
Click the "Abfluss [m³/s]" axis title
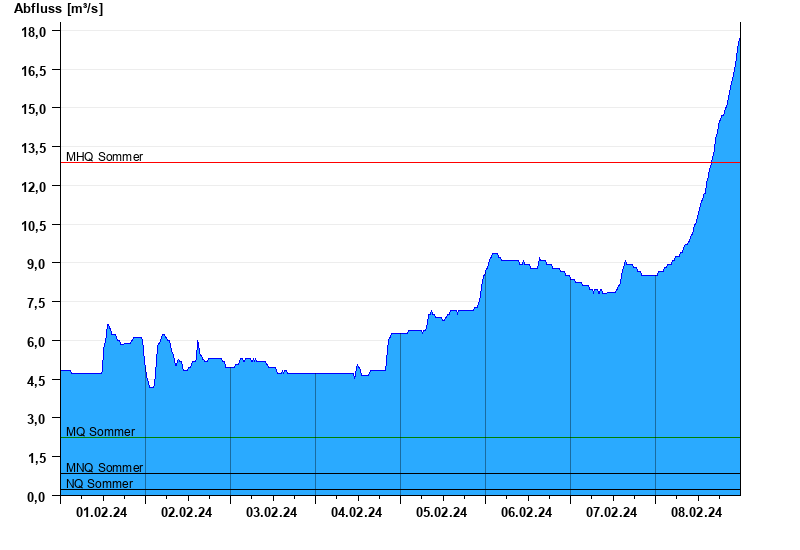click(x=58, y=9)
